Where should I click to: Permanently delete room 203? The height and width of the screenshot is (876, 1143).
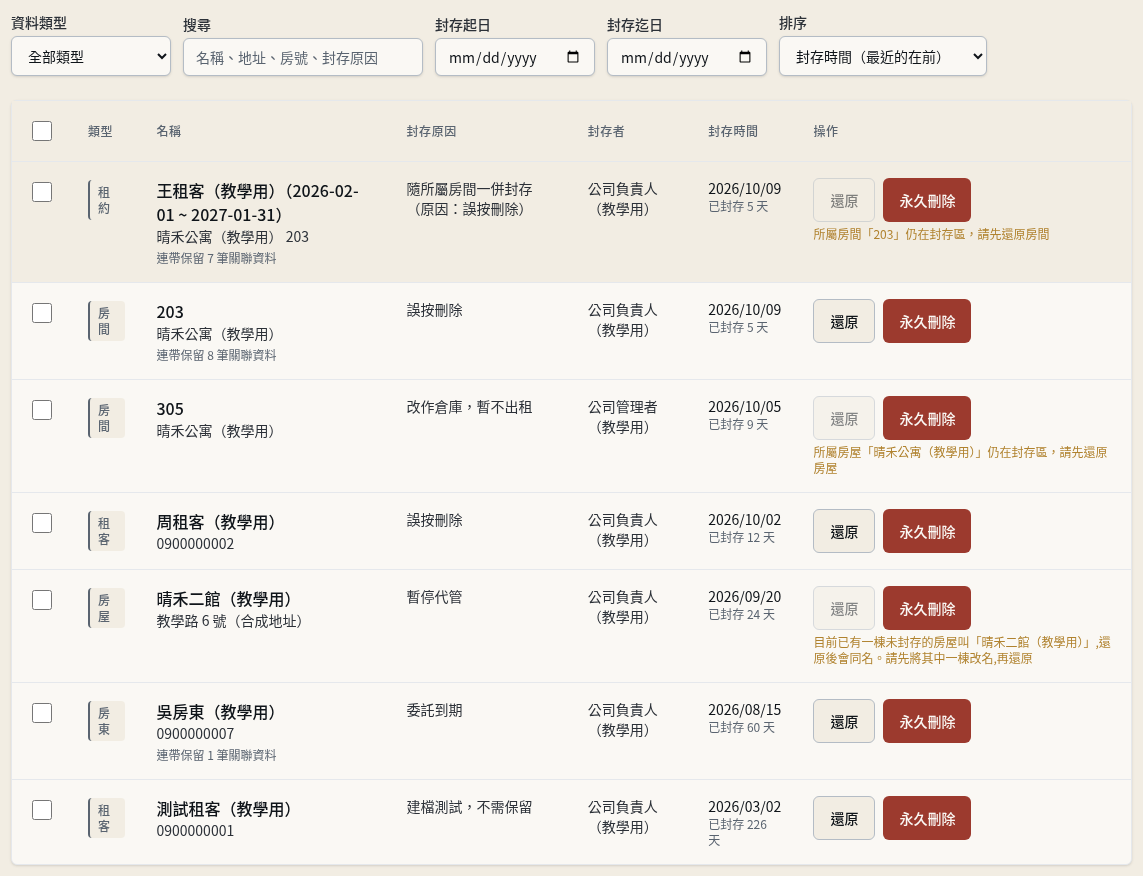(x=927, y=321)
